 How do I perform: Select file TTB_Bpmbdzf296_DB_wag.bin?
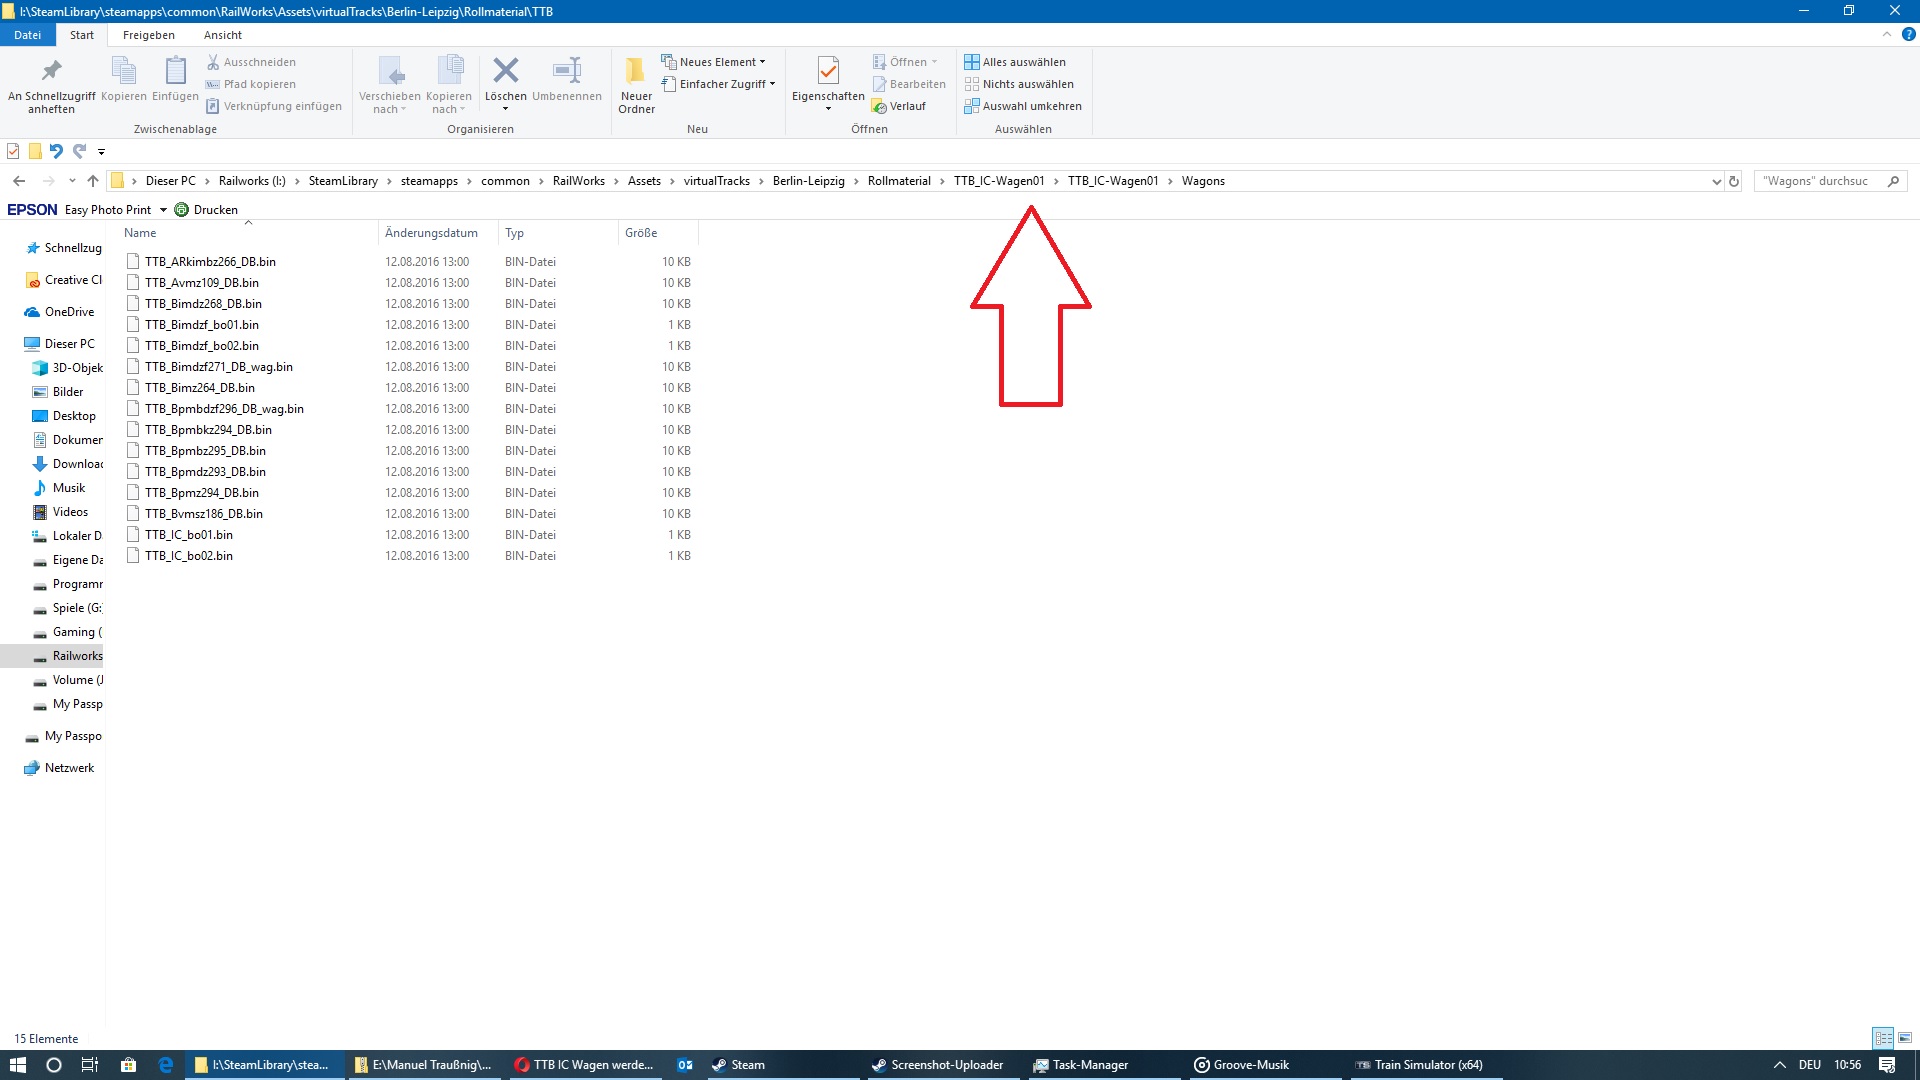click(x=224, y=409)
